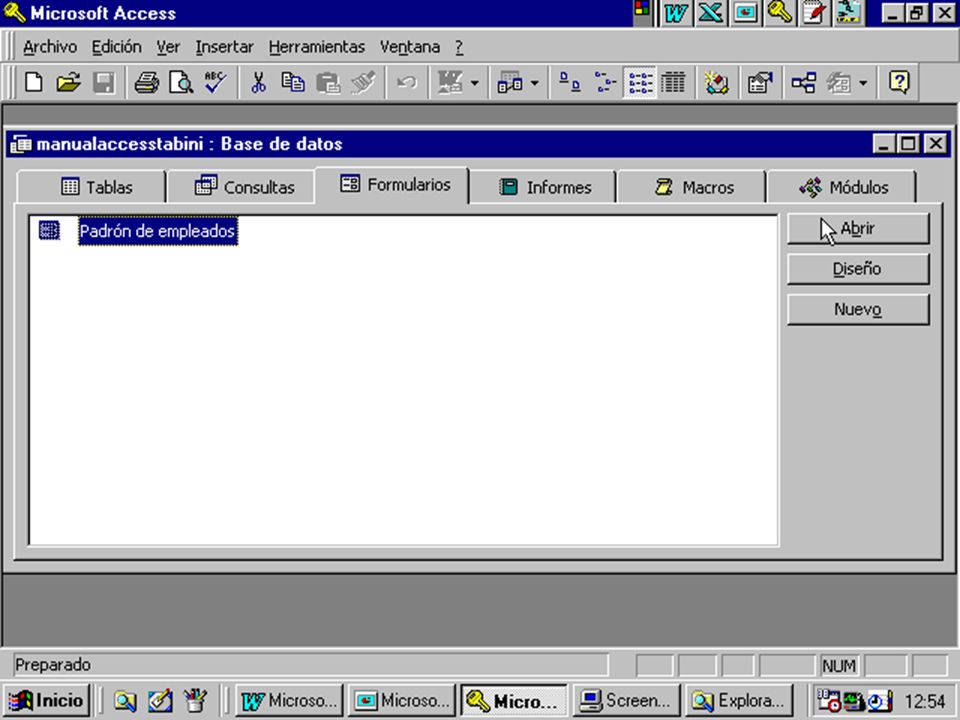Viewport: 960px width, 720px height.
Task: Toggle the List view button
Action: click(x=640, y=82)
